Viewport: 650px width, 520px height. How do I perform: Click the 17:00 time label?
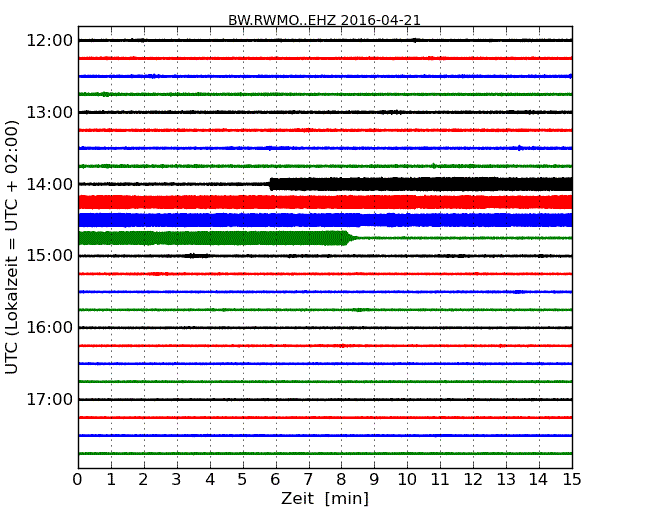tap(50, 399)
